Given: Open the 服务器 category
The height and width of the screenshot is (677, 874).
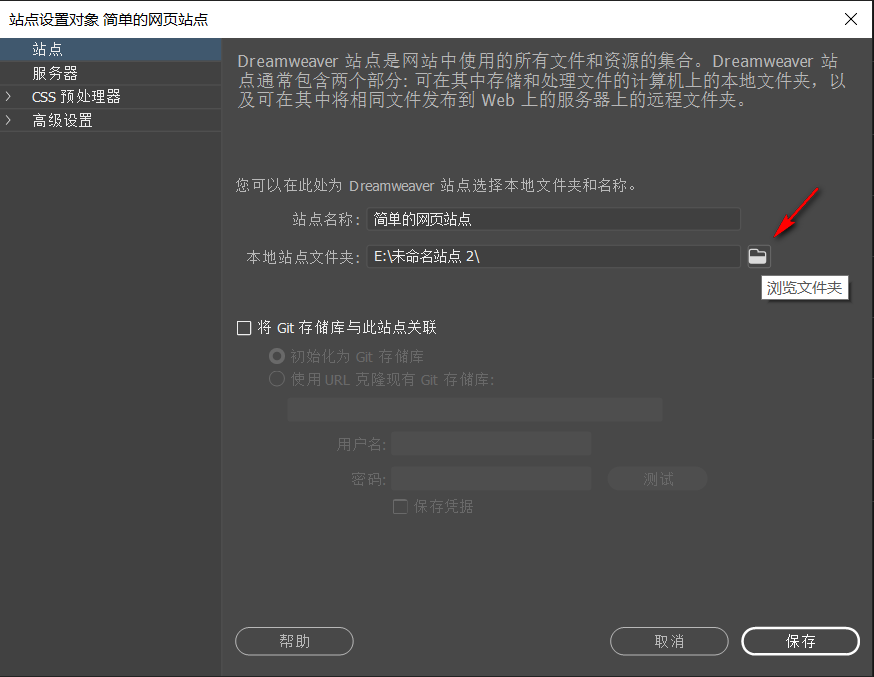Looking at the screenshot, I should (x=110, y=73).
